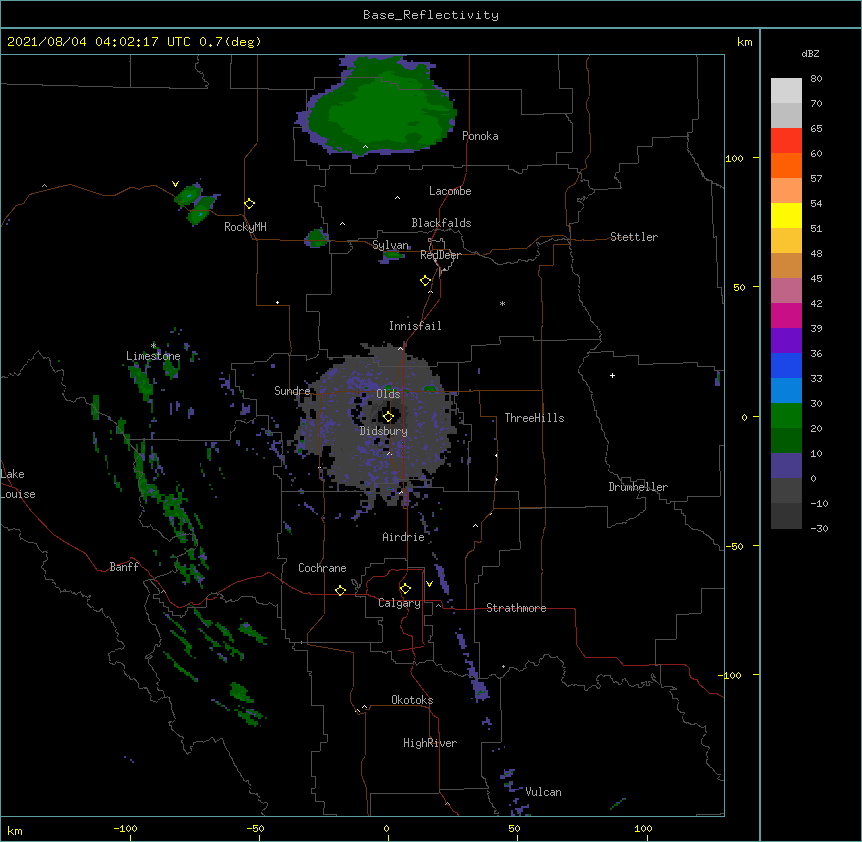Click the Blackfalds label

441,223
